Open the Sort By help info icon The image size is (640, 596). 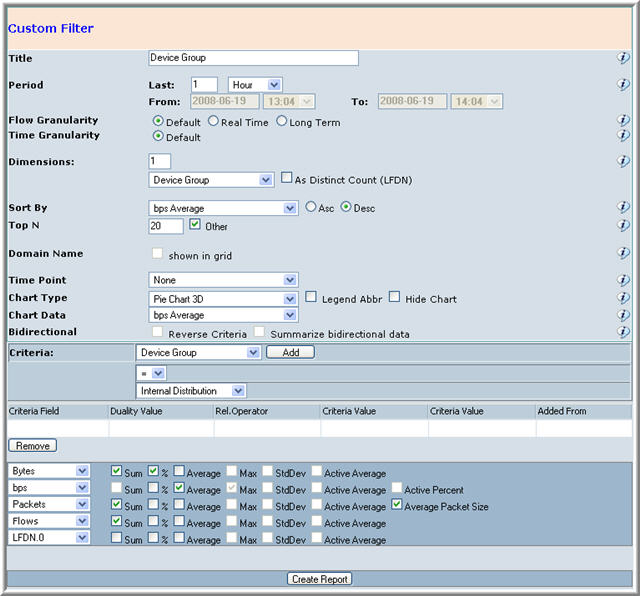coord(623,207)
